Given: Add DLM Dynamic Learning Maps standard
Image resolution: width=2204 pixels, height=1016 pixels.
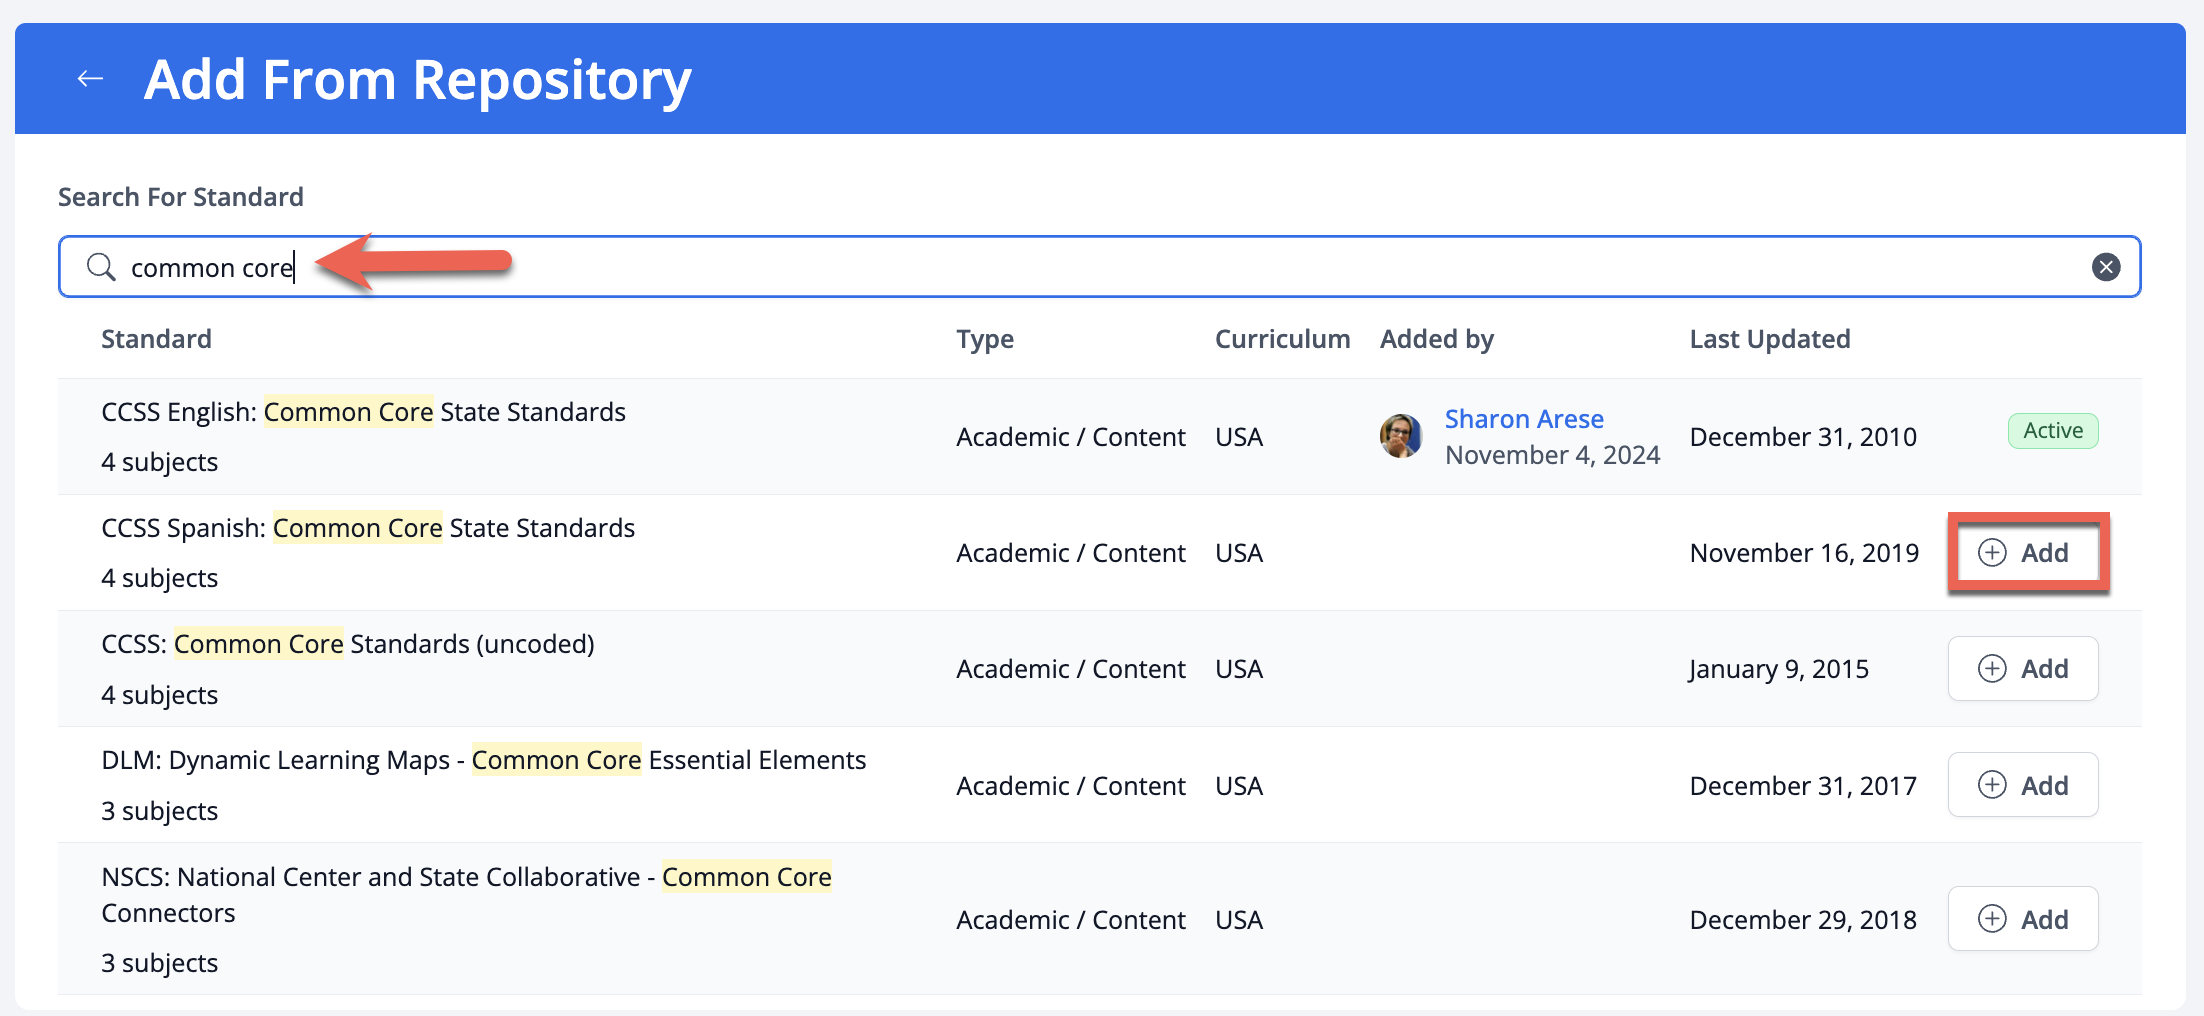Looking at the screenshot, I should click(2022, 785).
